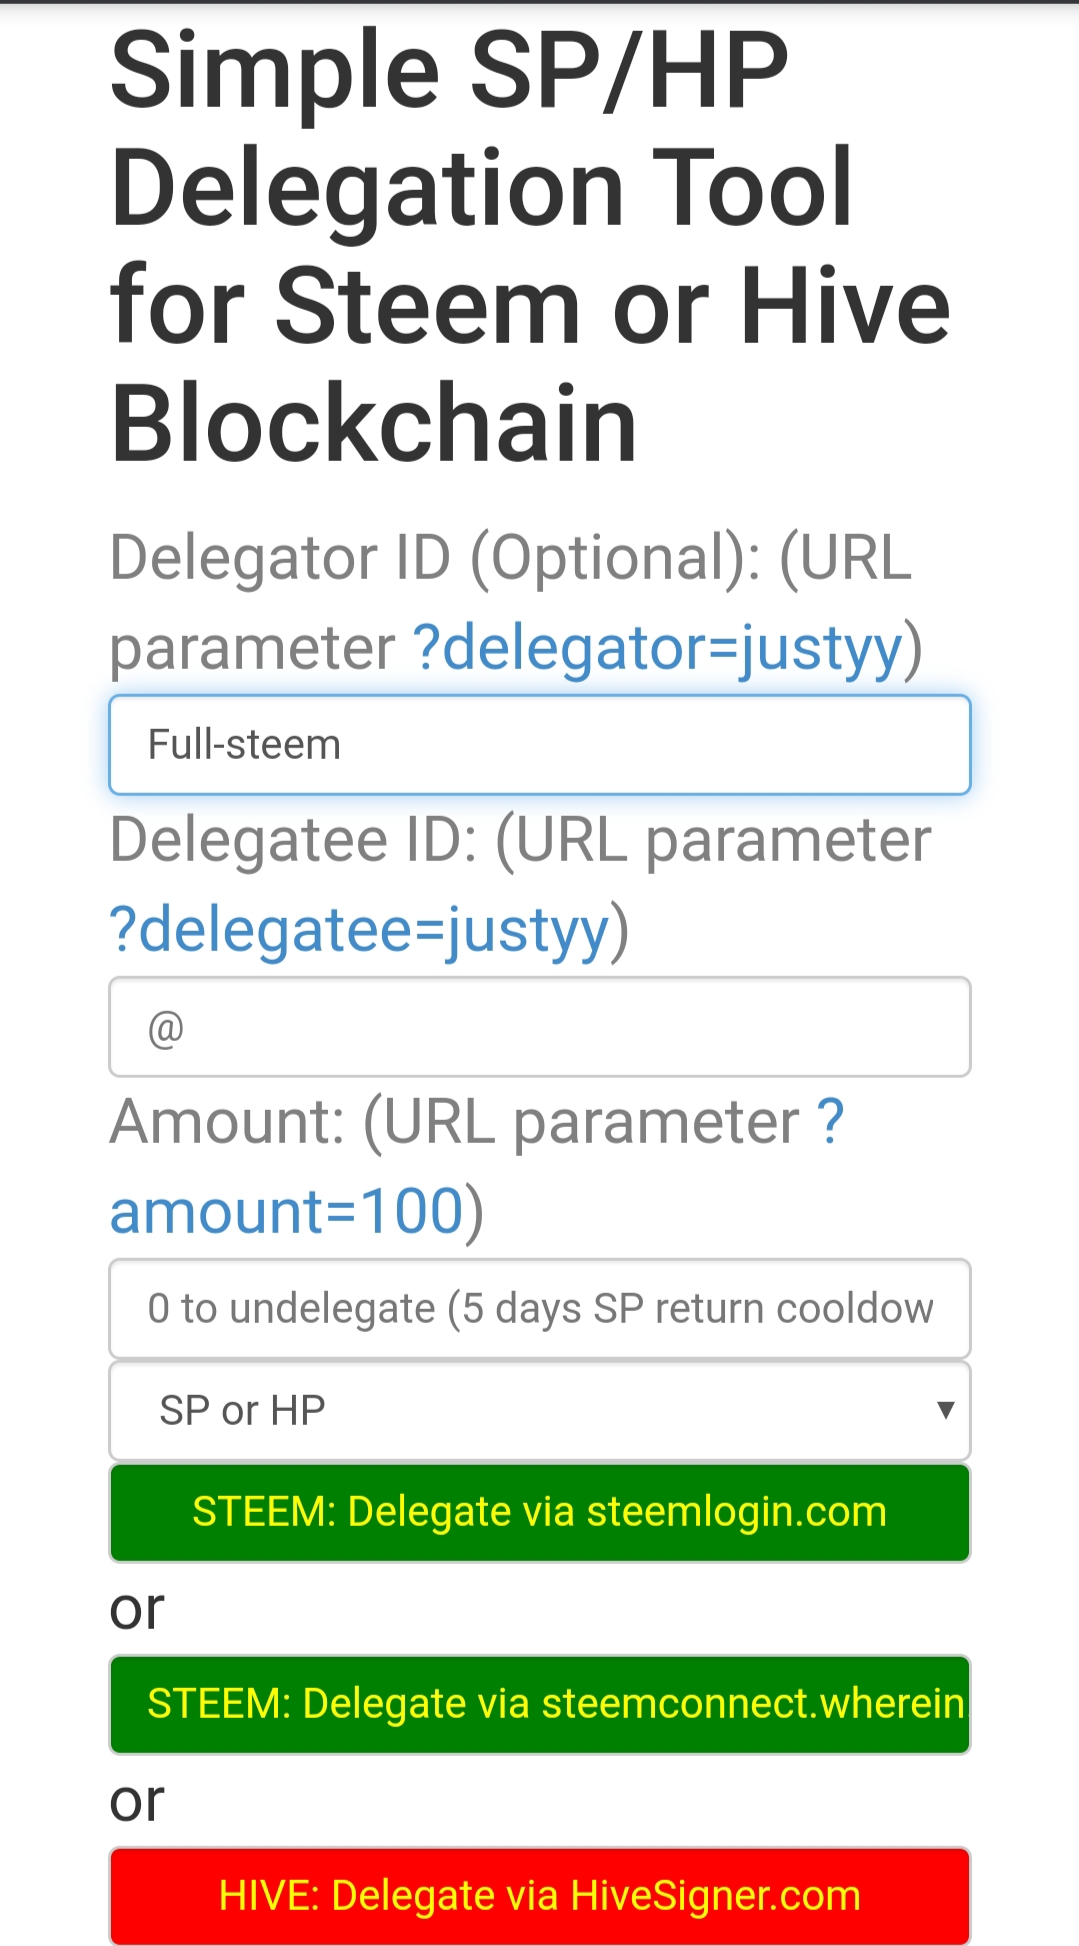Click the "or" text above HiveSigner button
The height and width of the screenshot is (1946, 1079).
pos(137,1800)
